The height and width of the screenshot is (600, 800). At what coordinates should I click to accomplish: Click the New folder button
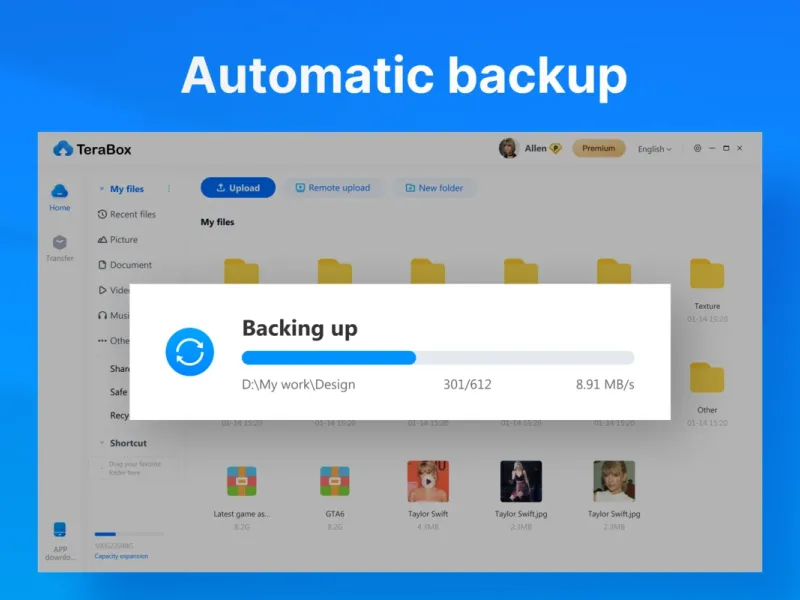434,188
